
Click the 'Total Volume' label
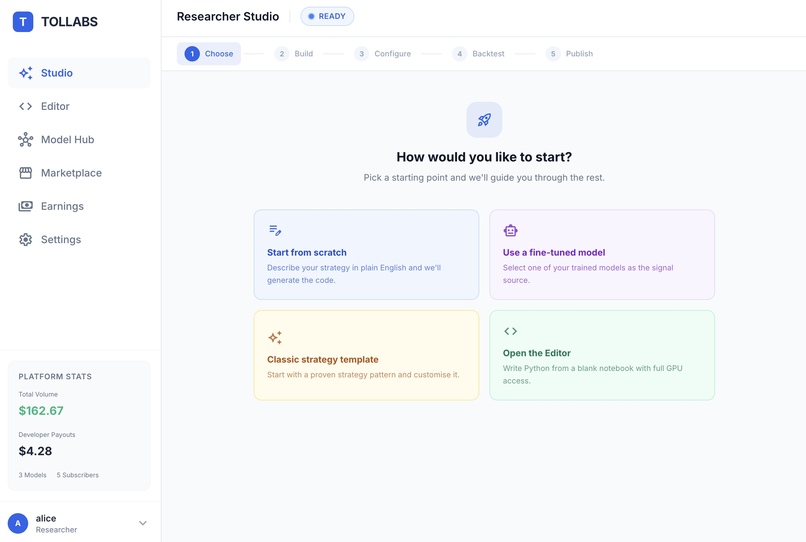[x=38, y=394]
